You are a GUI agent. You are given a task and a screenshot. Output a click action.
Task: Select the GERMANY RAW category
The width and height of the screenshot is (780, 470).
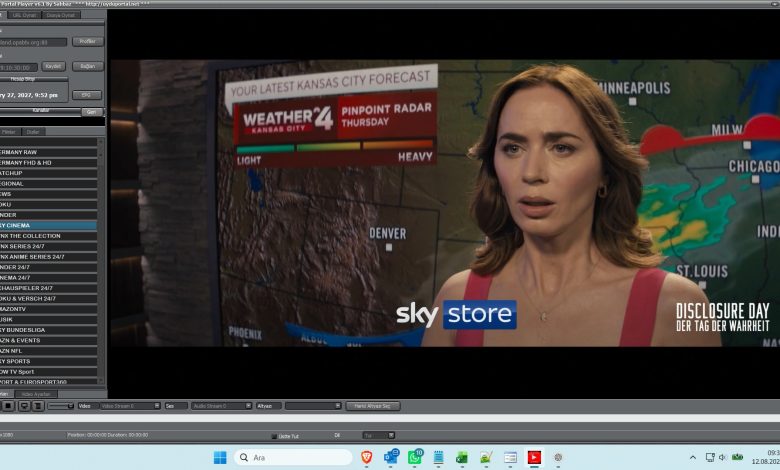click(48, 152)
